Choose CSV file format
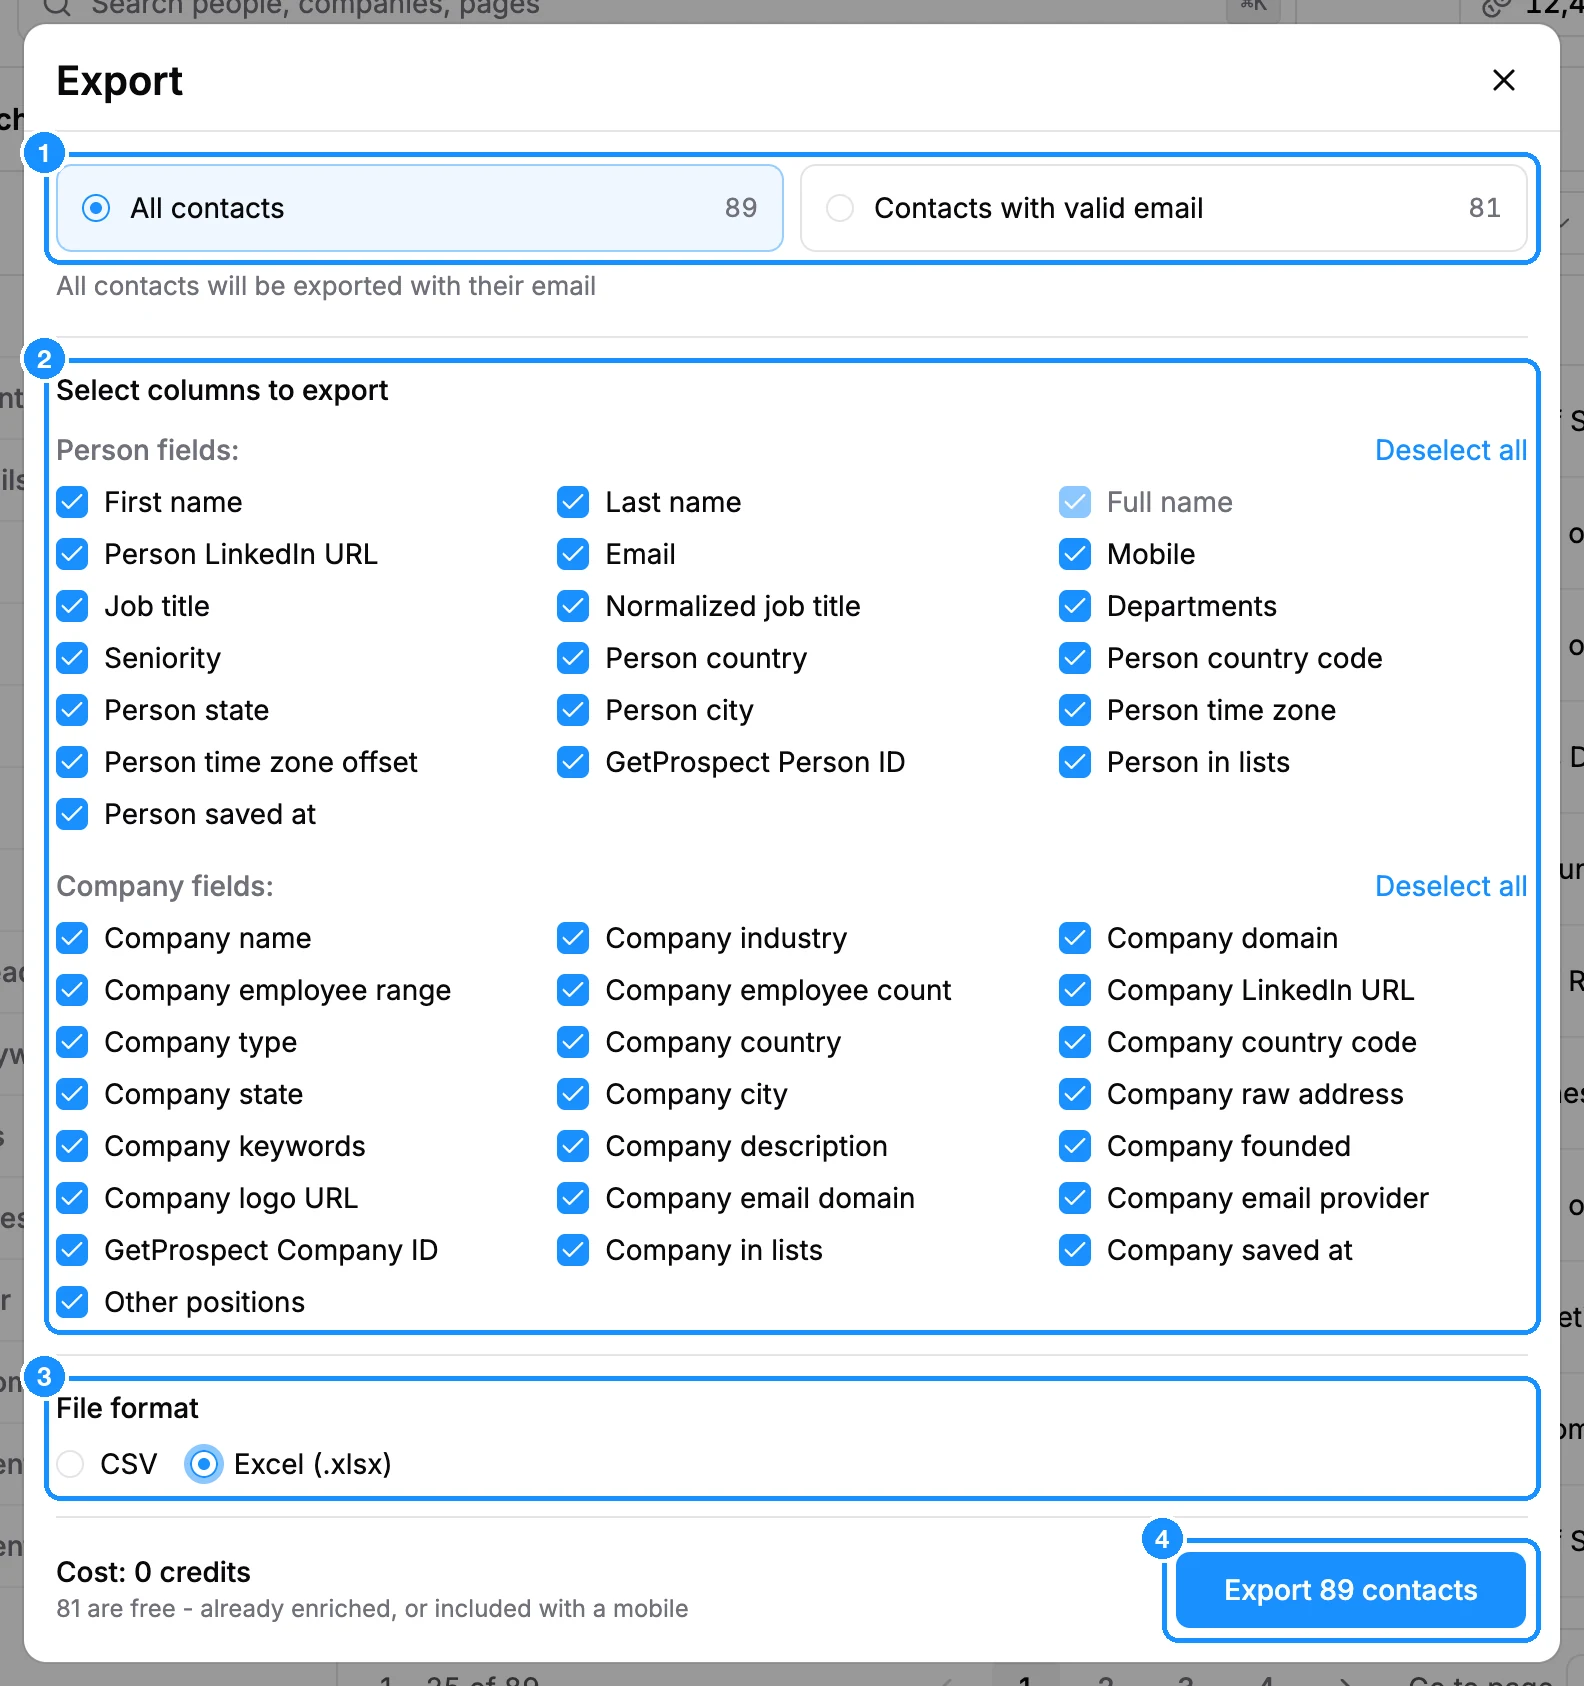 click(x=71, y=1464)
